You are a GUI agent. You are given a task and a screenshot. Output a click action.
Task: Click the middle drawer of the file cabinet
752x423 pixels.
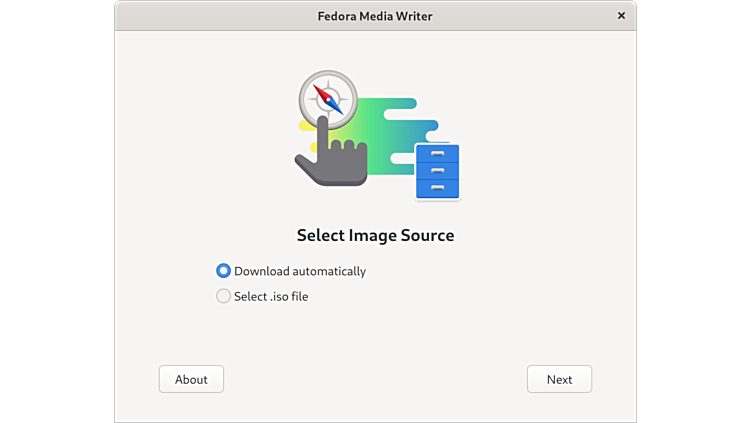click(437, 171)
